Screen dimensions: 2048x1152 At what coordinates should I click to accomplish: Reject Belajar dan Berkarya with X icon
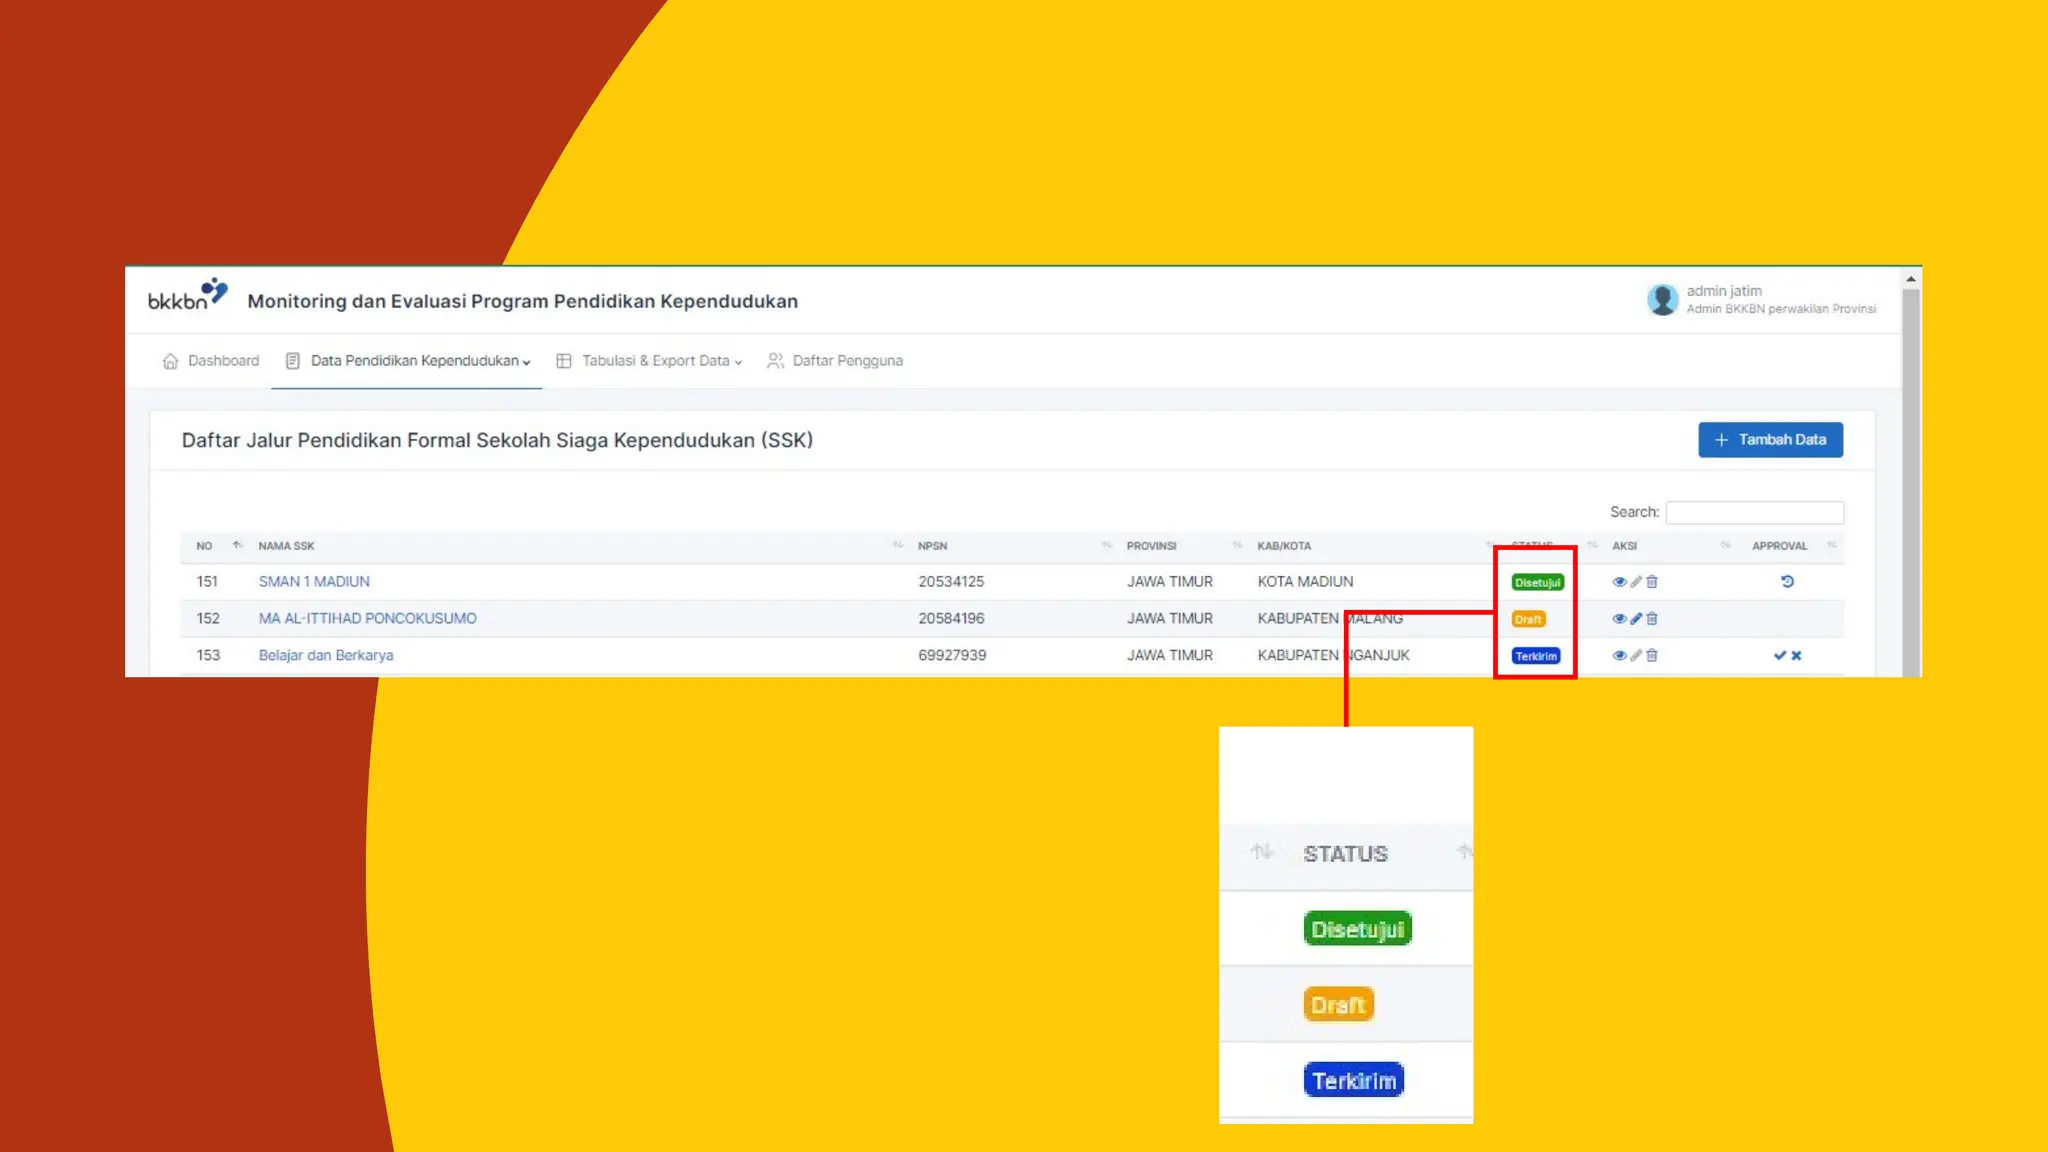pyautogui.click(x=1797, y=656)
